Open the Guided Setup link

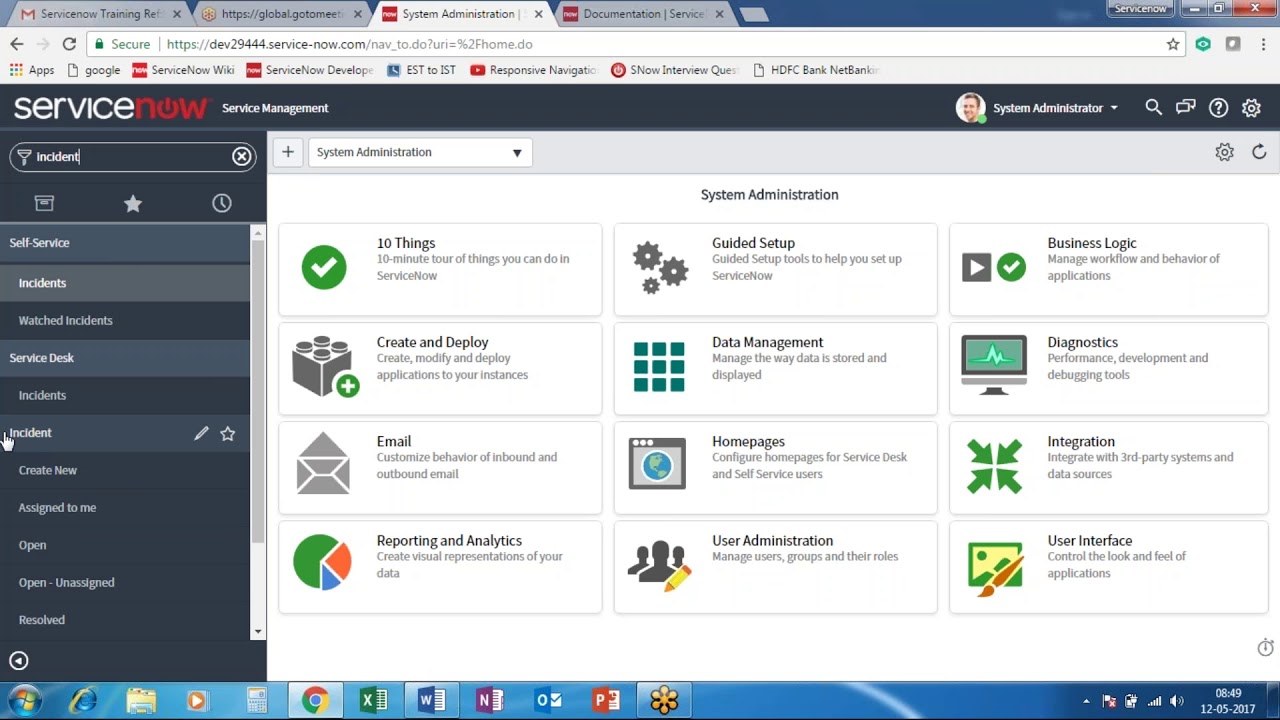(753, 243)
